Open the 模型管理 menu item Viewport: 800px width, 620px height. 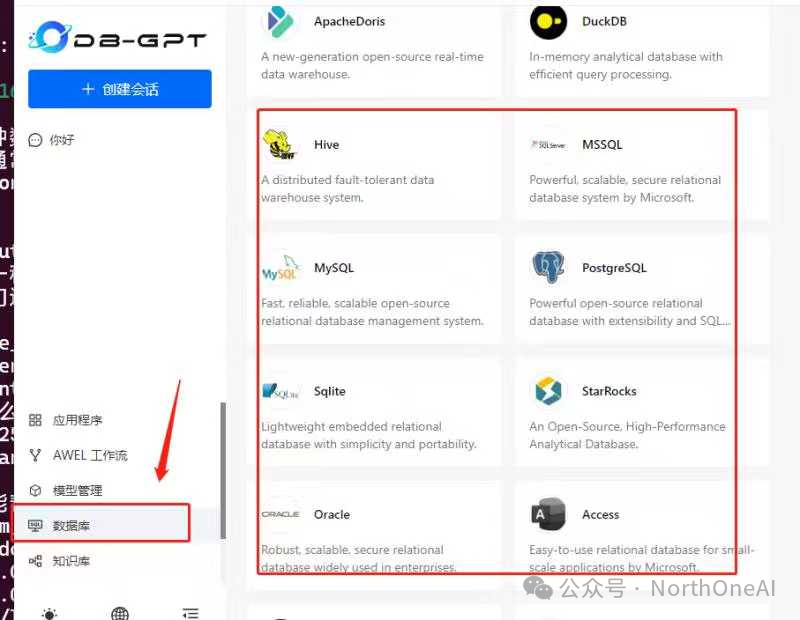click(x=78, y=490)
